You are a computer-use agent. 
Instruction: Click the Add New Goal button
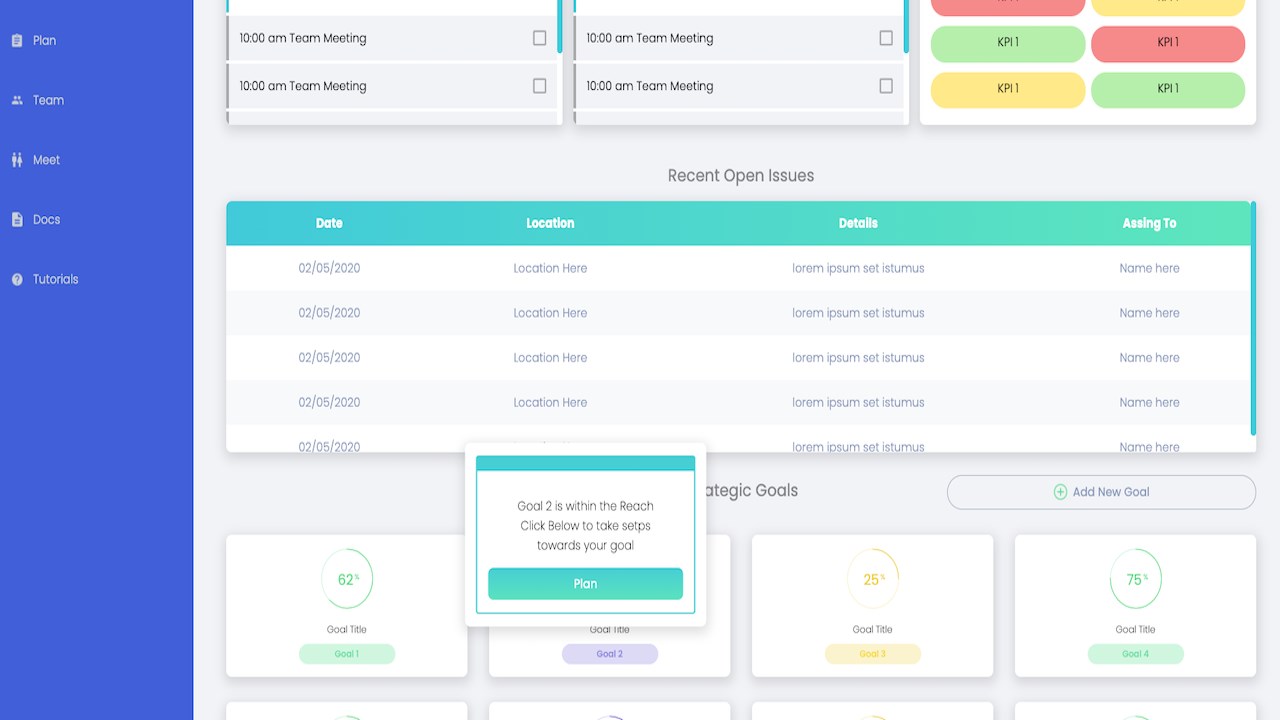click(1101, 492)
